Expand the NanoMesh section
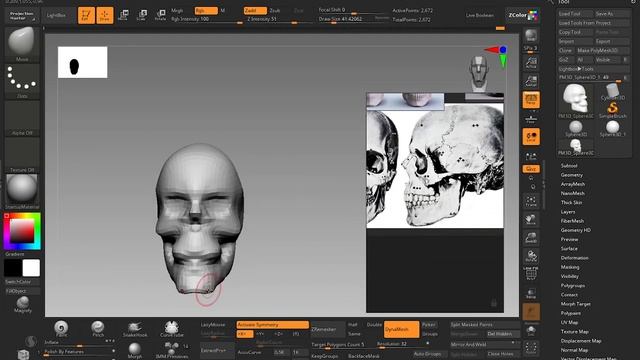The width and height of the screenshot is (640, 360). pos(573,193)
